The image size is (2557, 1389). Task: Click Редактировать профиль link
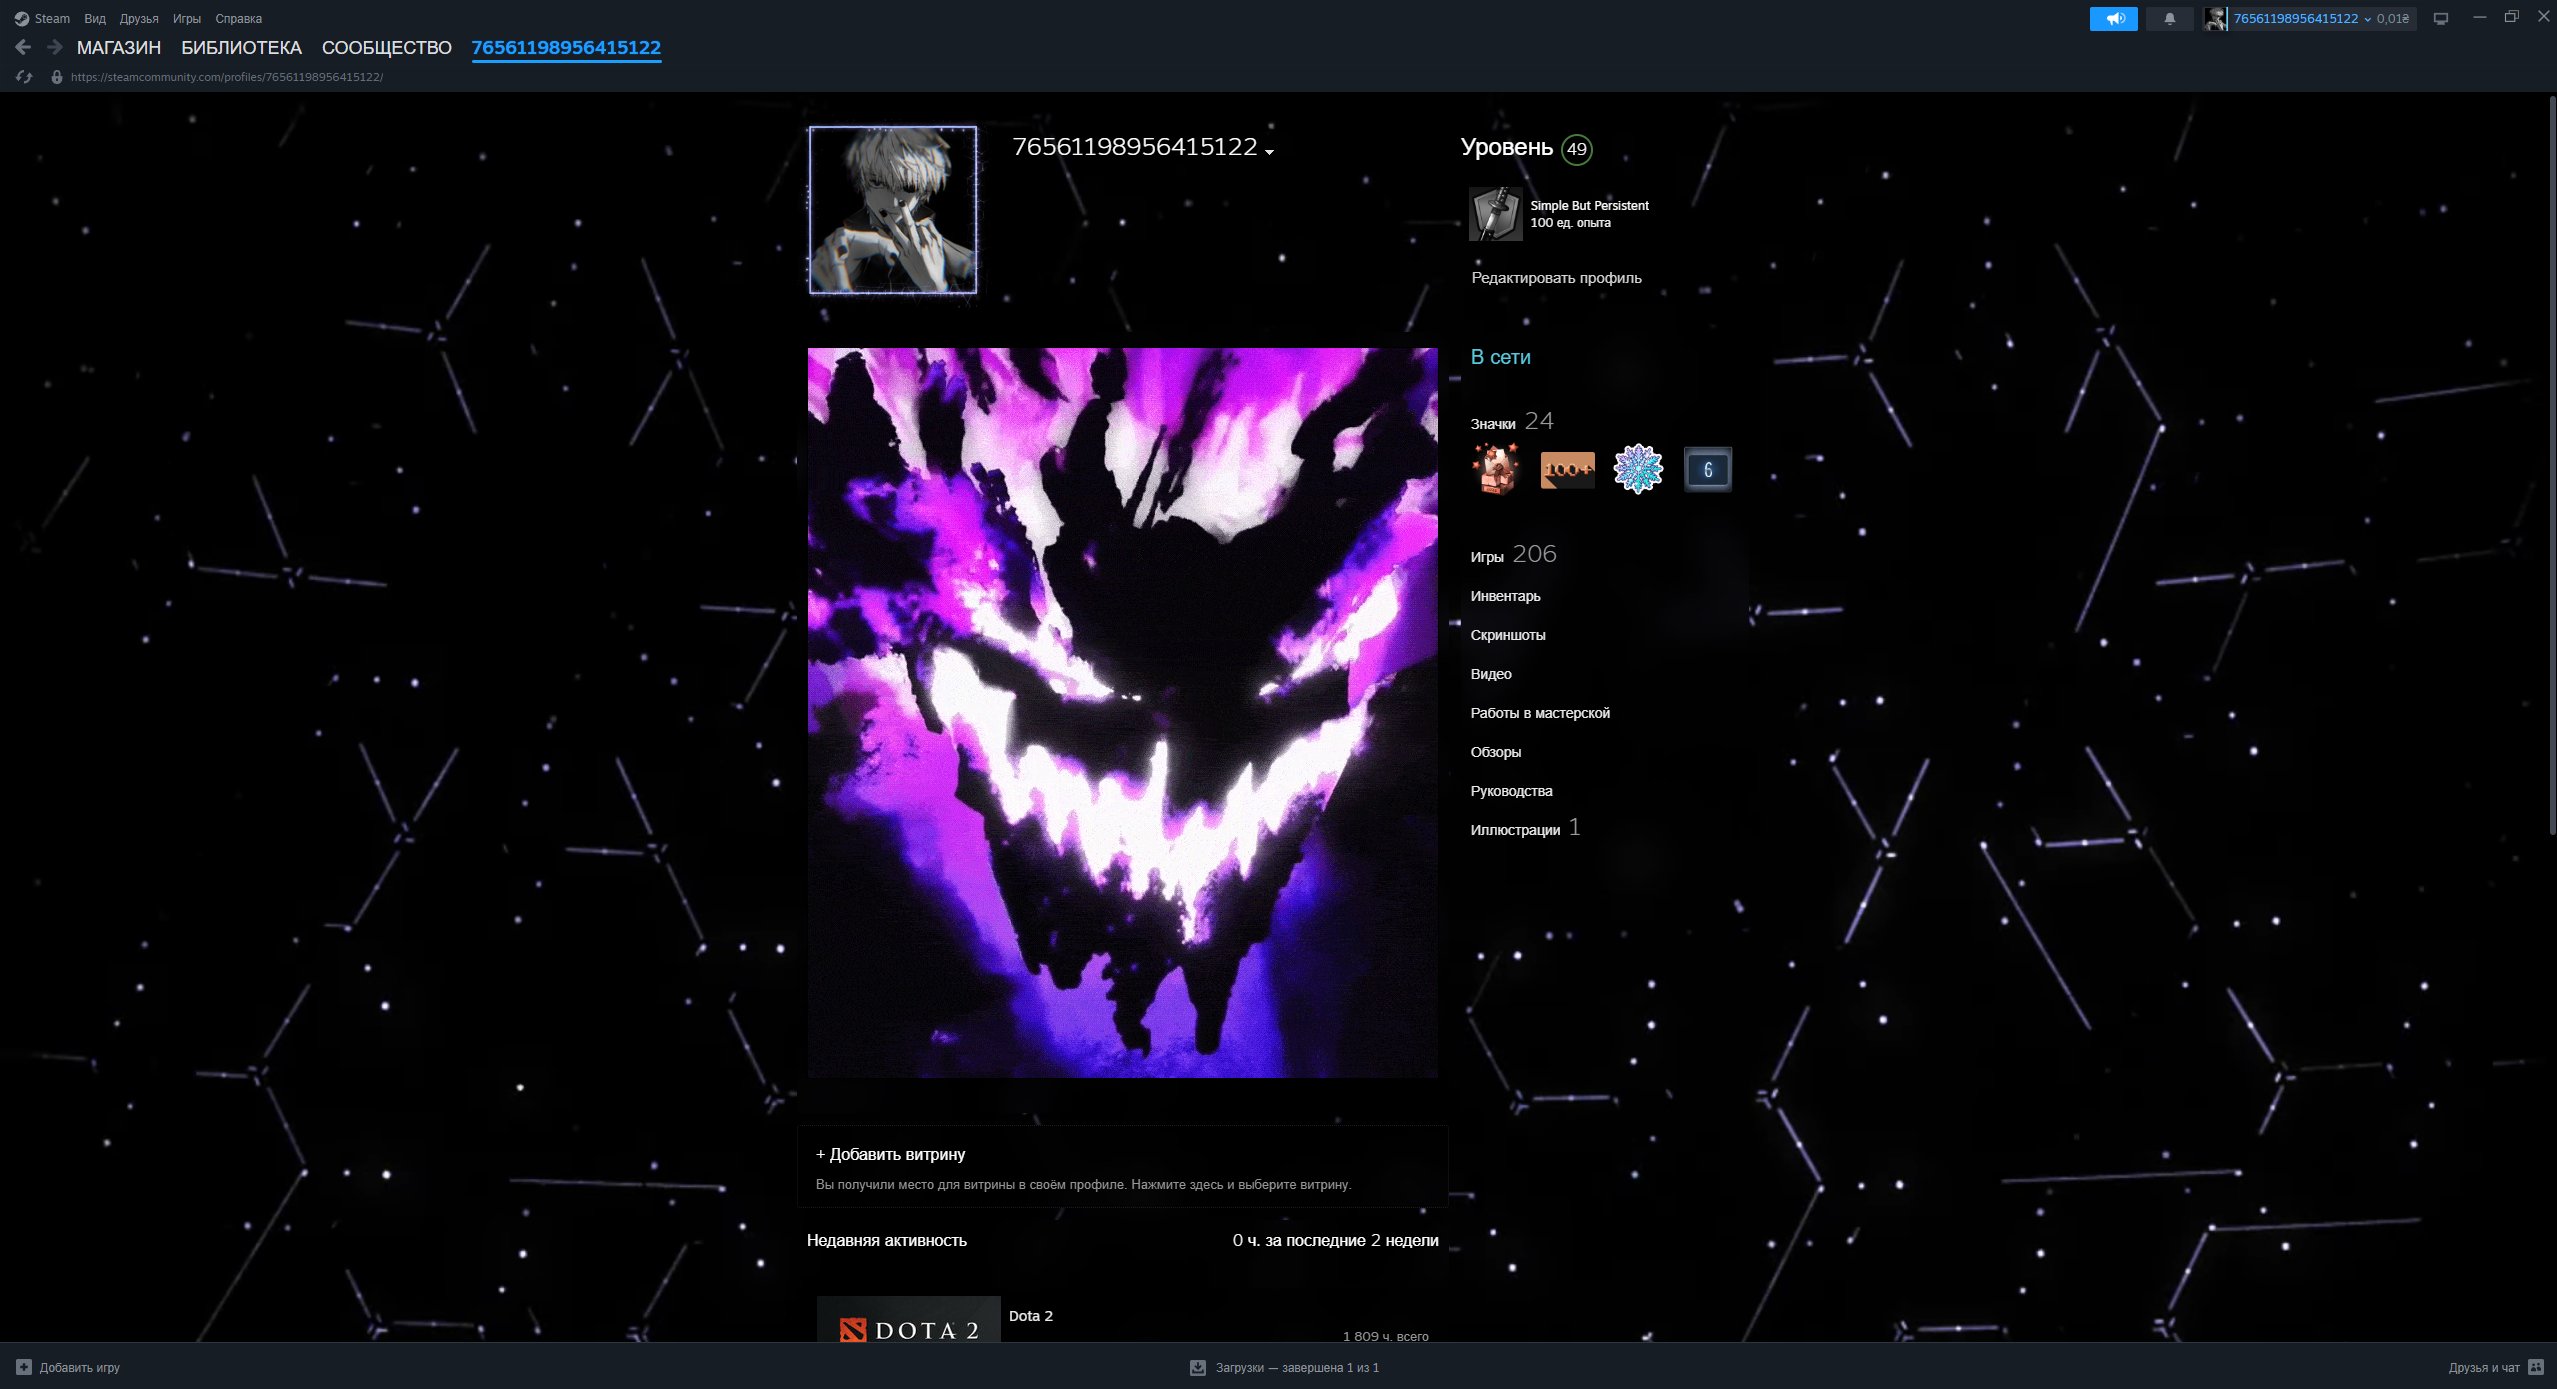click(x=1555, y=278)
